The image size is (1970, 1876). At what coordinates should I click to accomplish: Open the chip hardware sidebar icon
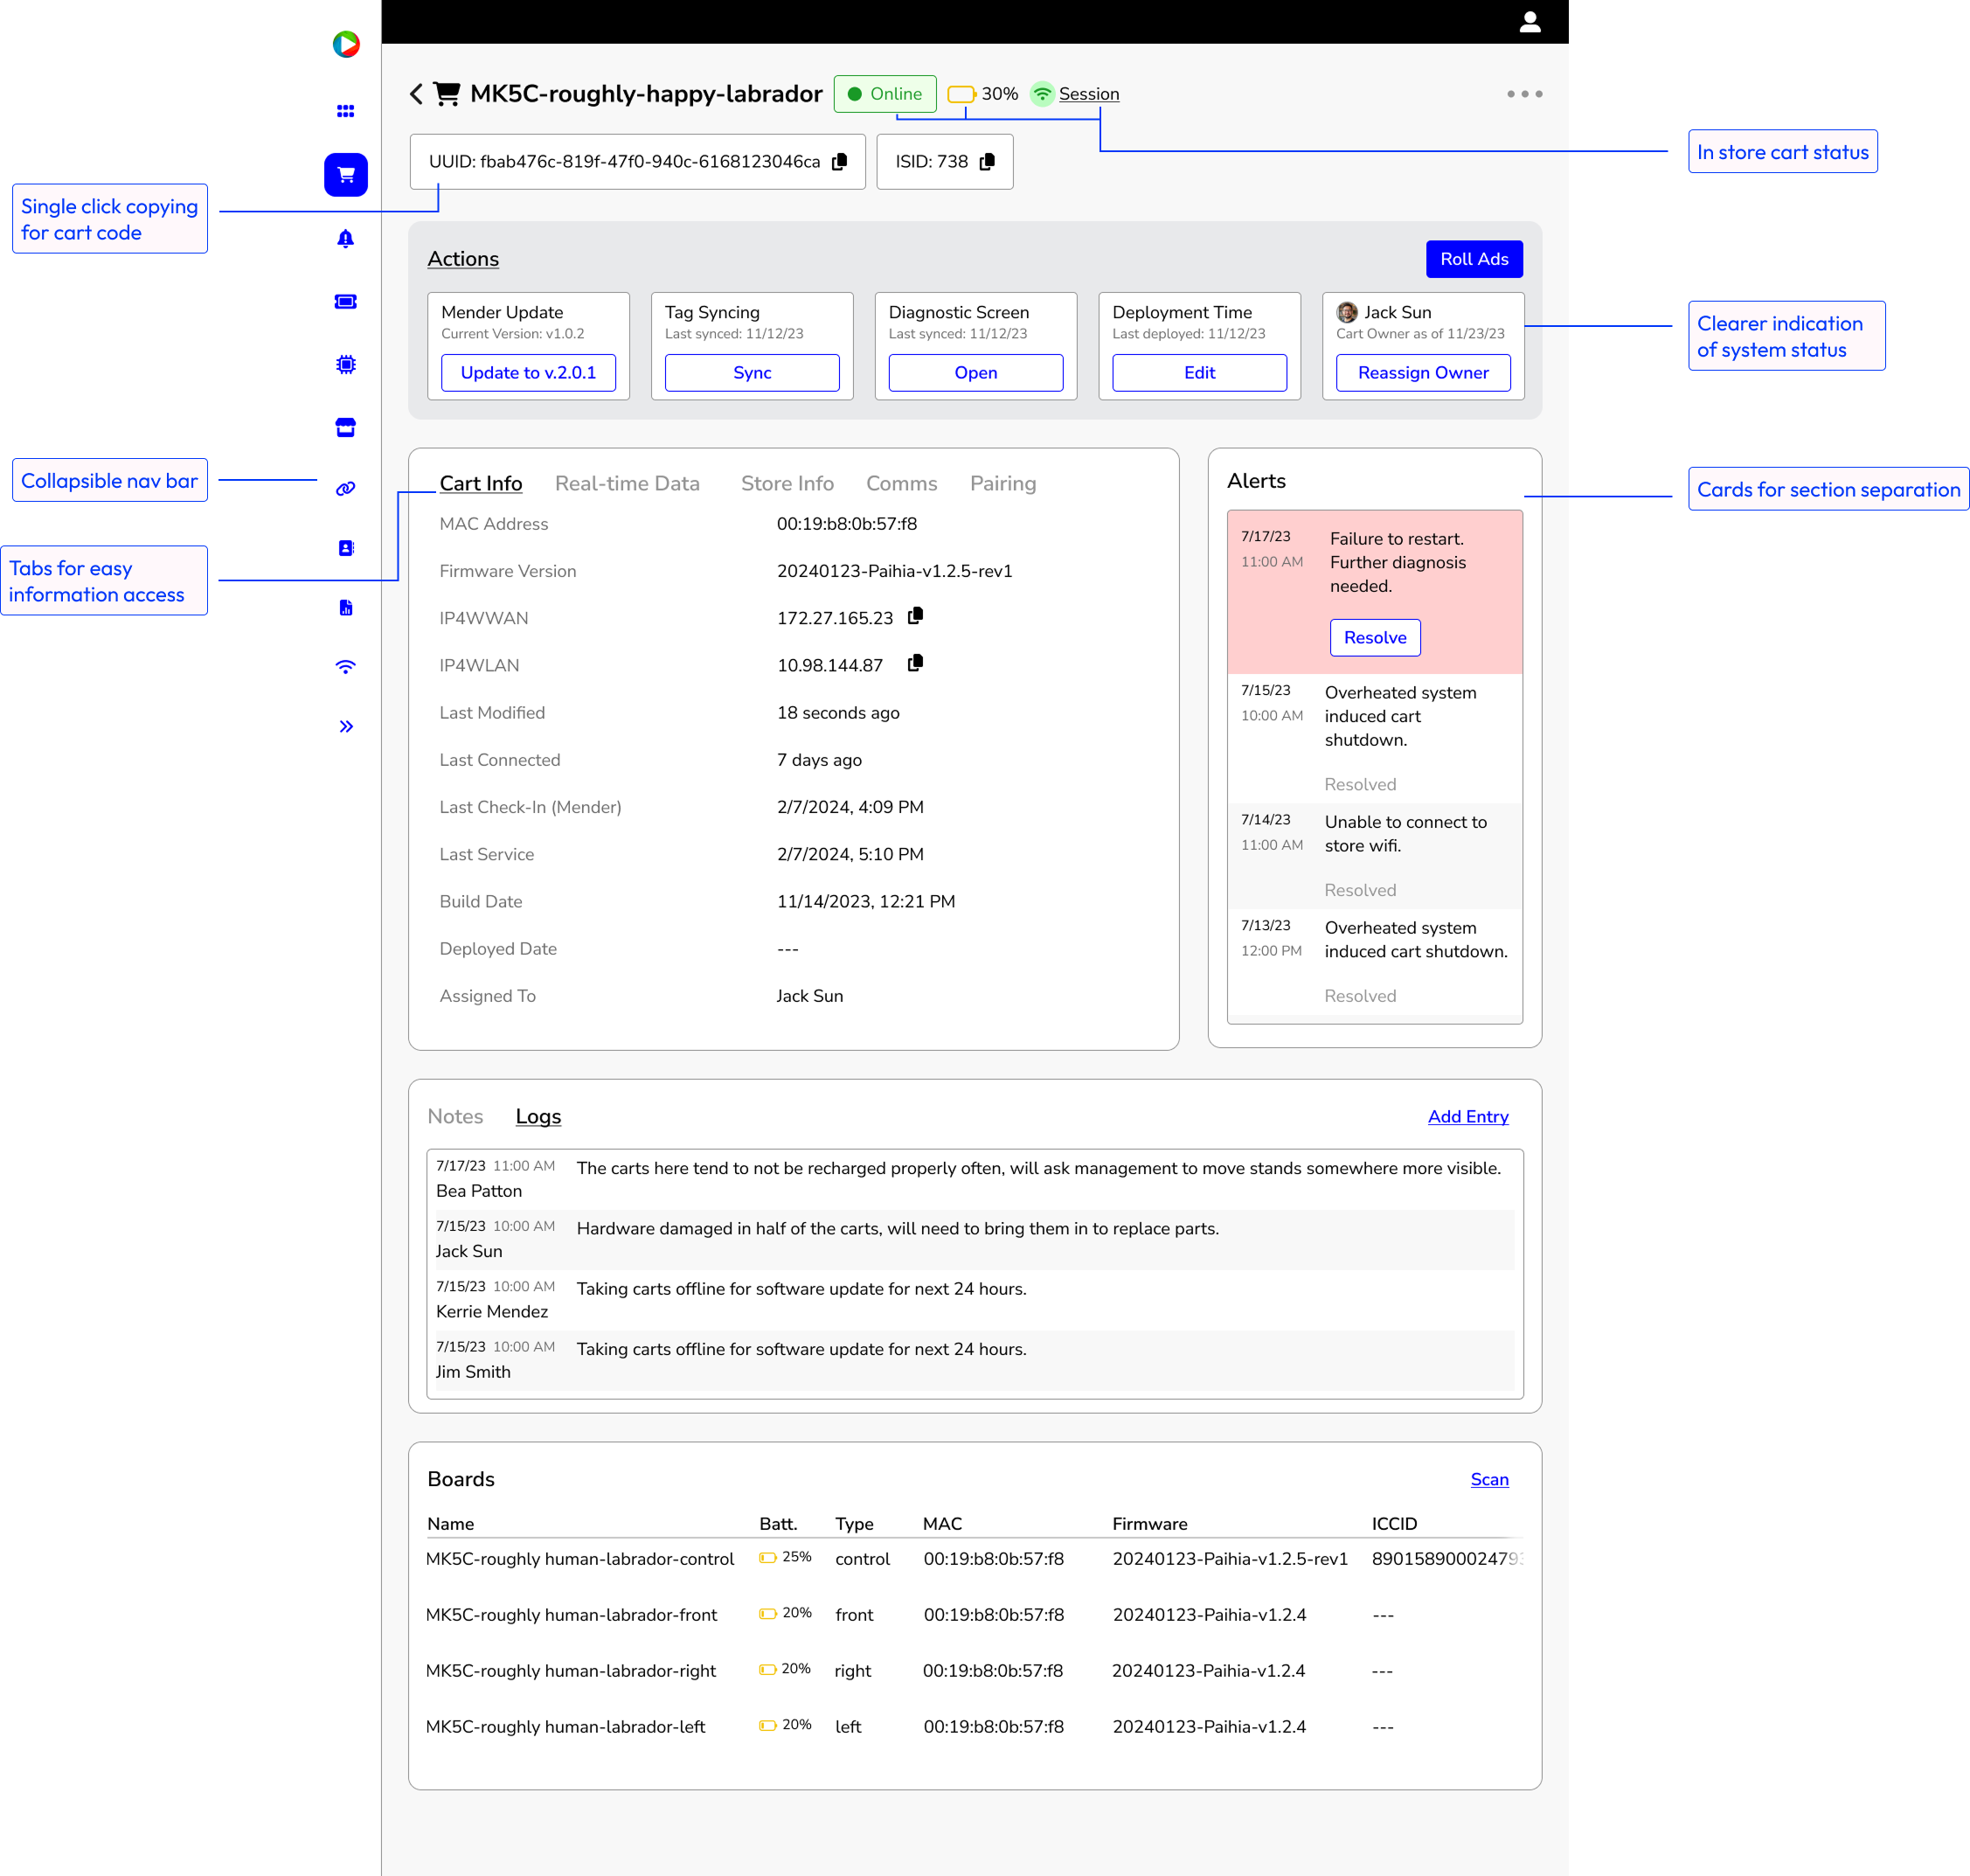click(x=346, y=365)
